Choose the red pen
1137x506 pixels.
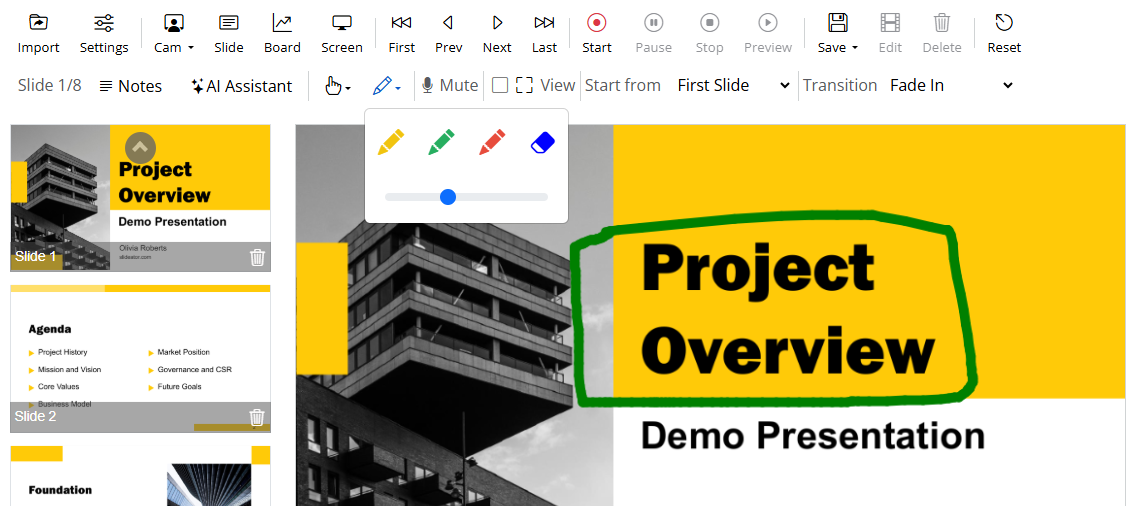pos(492,142)
